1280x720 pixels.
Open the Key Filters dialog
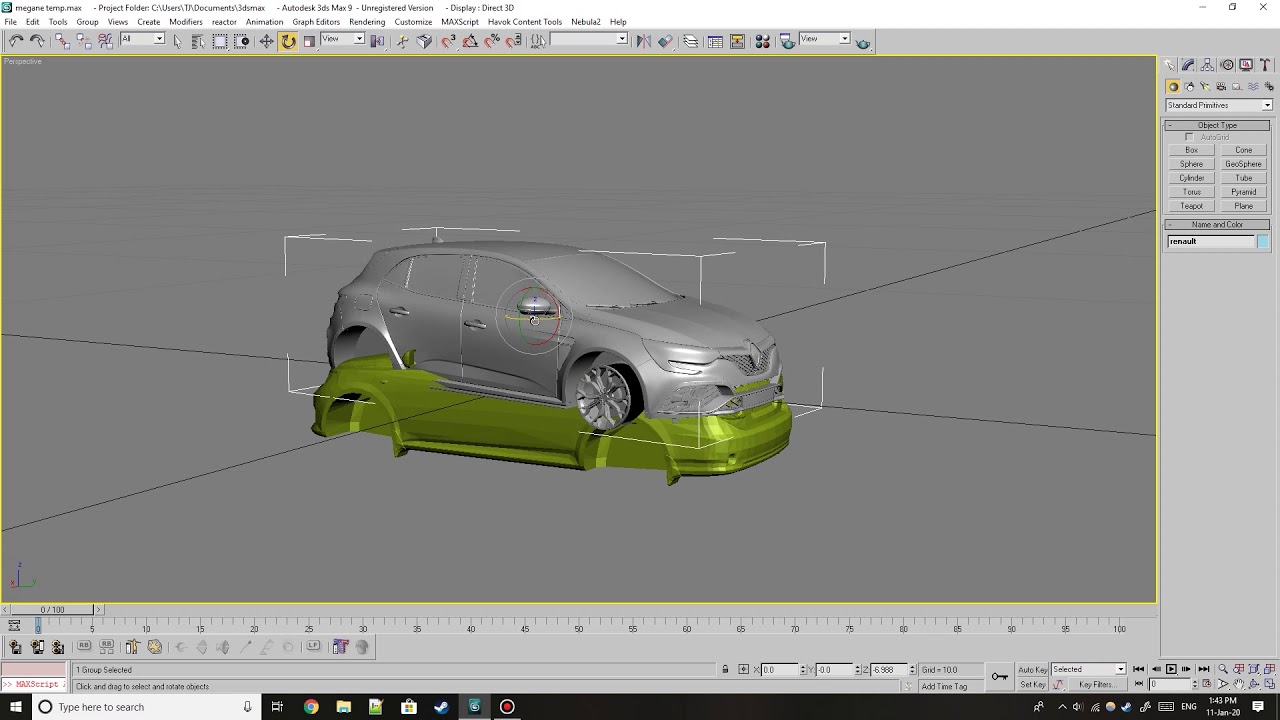point(1096,684)
